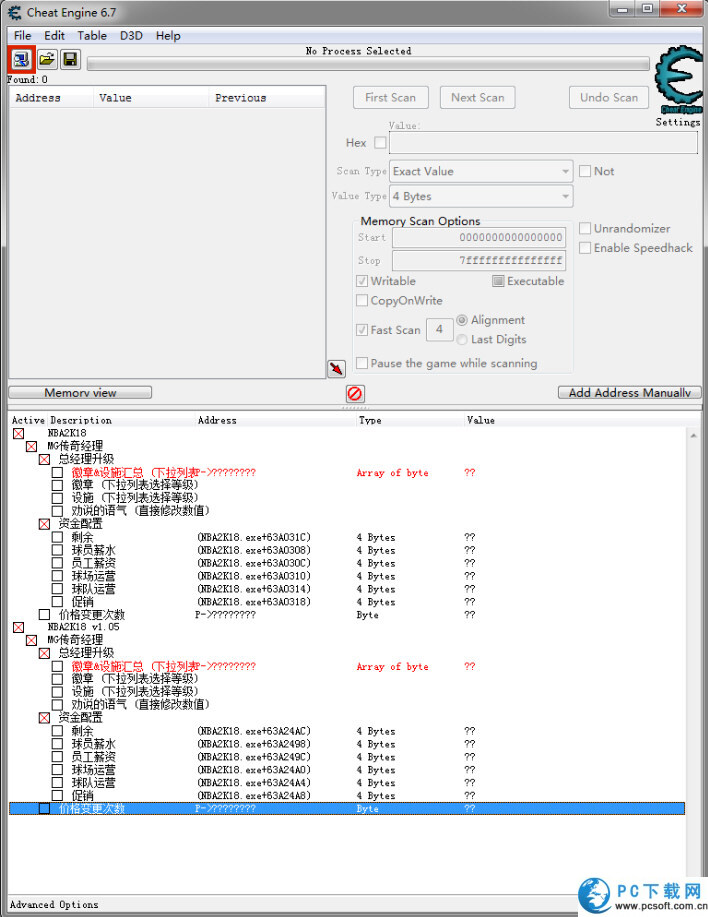708x917 pixels.
Task: Collapse the NBA2K18 v1.05 group
Action: pyautogui.click(x=18, y=627)
